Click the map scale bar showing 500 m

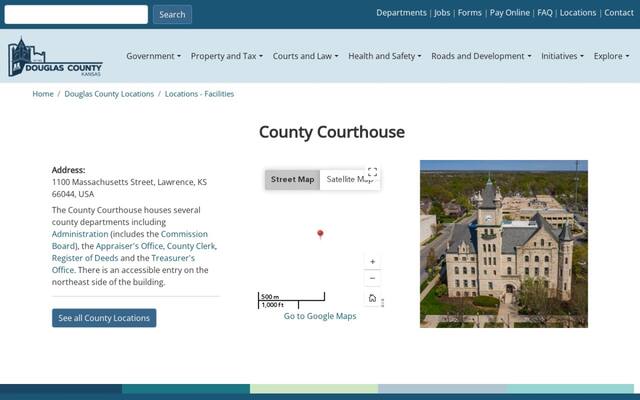tap(291, 300)
